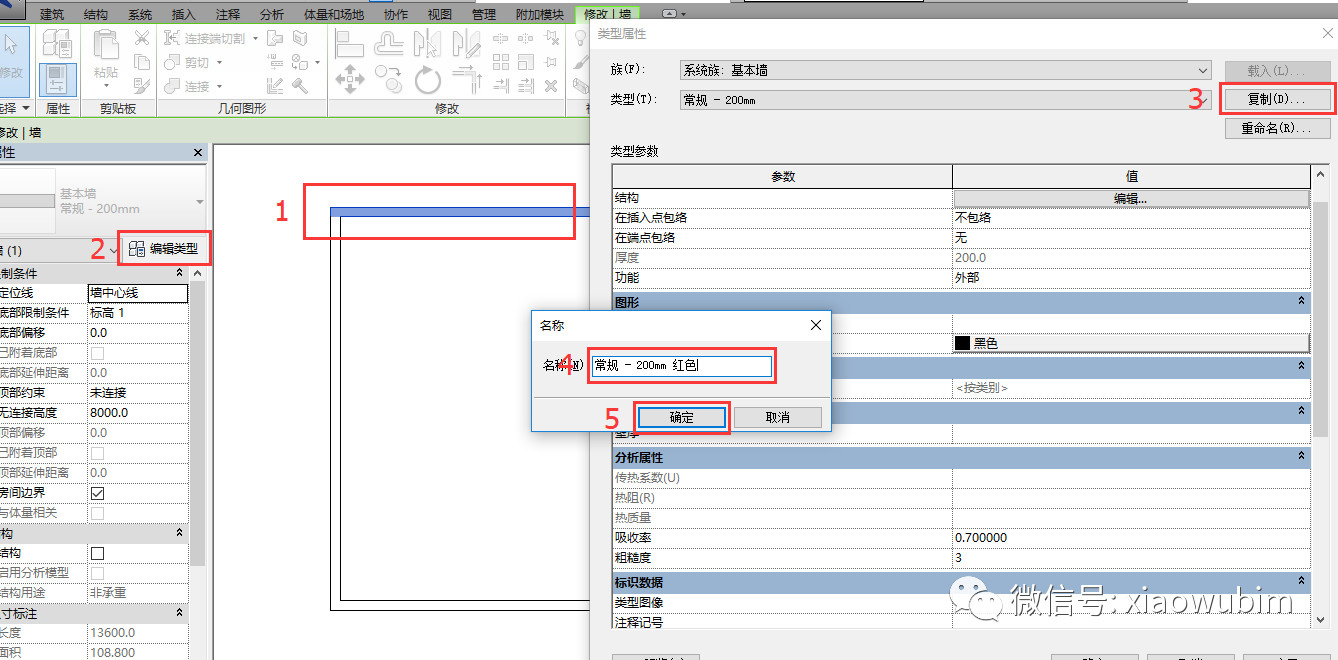The height and width of the screenshot is (660, 1338).
Task: Click the 重命名(R)... button
Action: click(x=1278, y=129)
